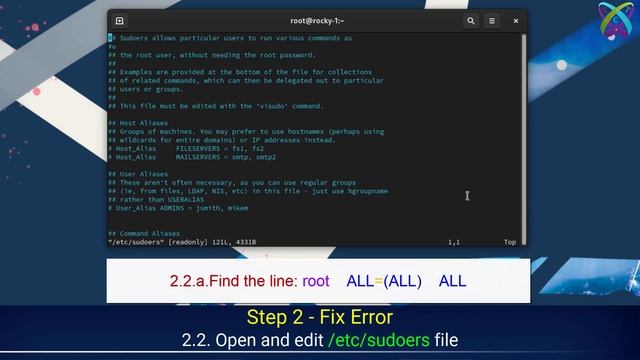Click the line 'Examples are provided at the bottom'
This screenshot has height=360, width=640.
pyautogui.click(x=240, y=72)
